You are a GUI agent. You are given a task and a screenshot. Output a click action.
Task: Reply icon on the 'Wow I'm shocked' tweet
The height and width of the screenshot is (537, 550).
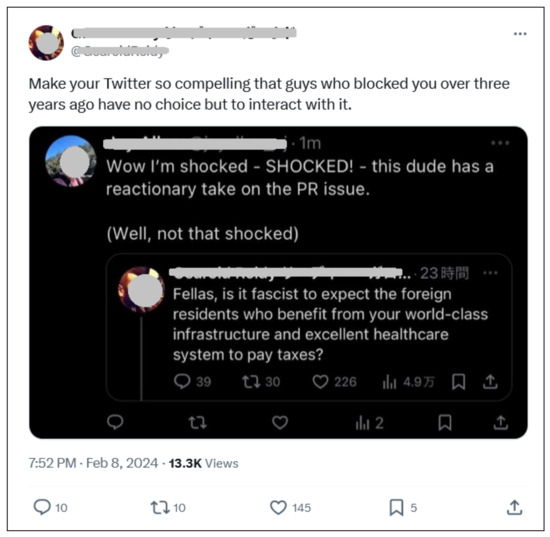pos(115,422)
